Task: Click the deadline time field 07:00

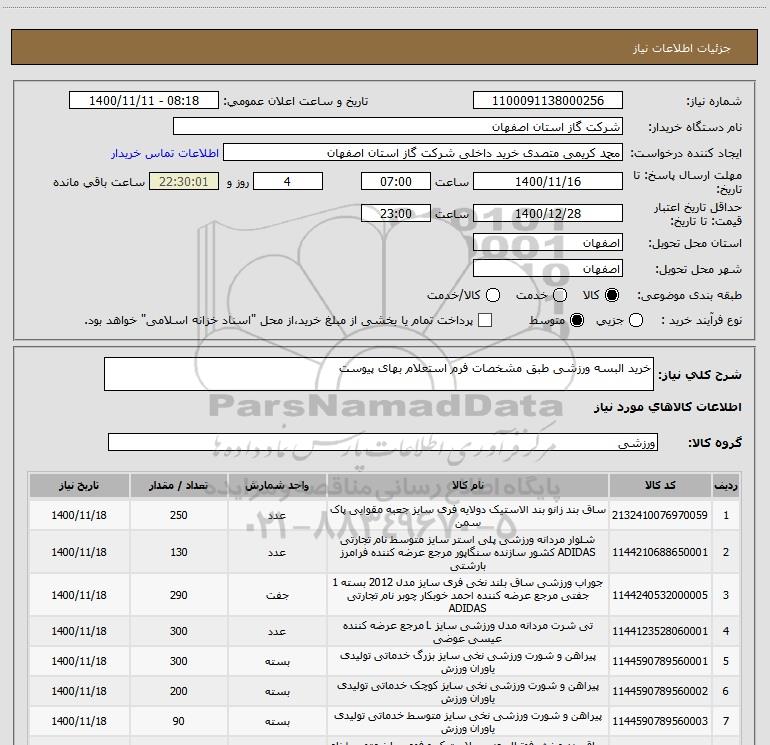Action: coord(396,181)
